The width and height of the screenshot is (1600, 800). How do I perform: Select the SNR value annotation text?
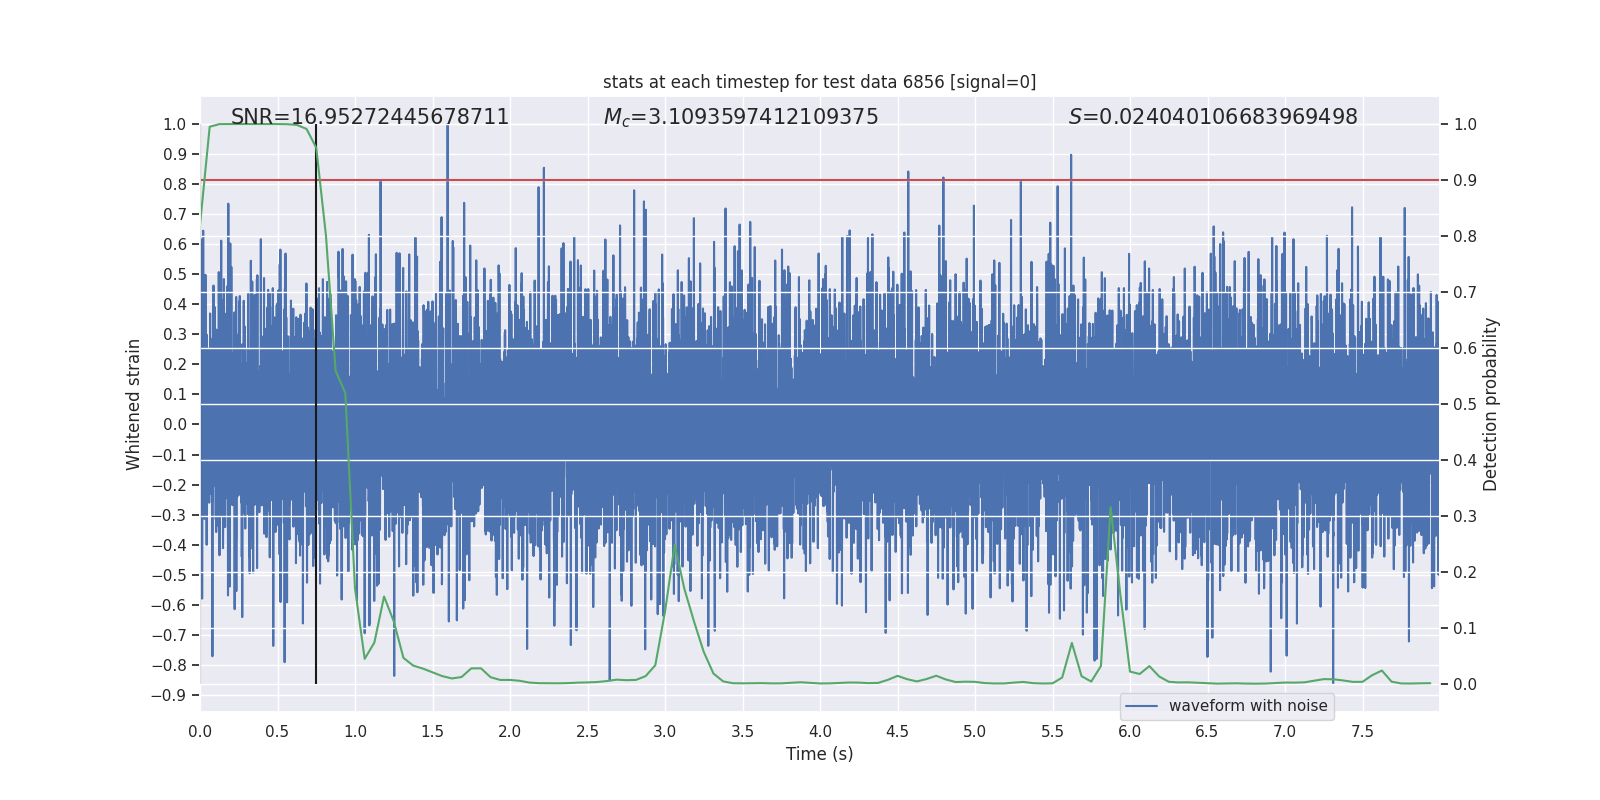coord(370,117)
